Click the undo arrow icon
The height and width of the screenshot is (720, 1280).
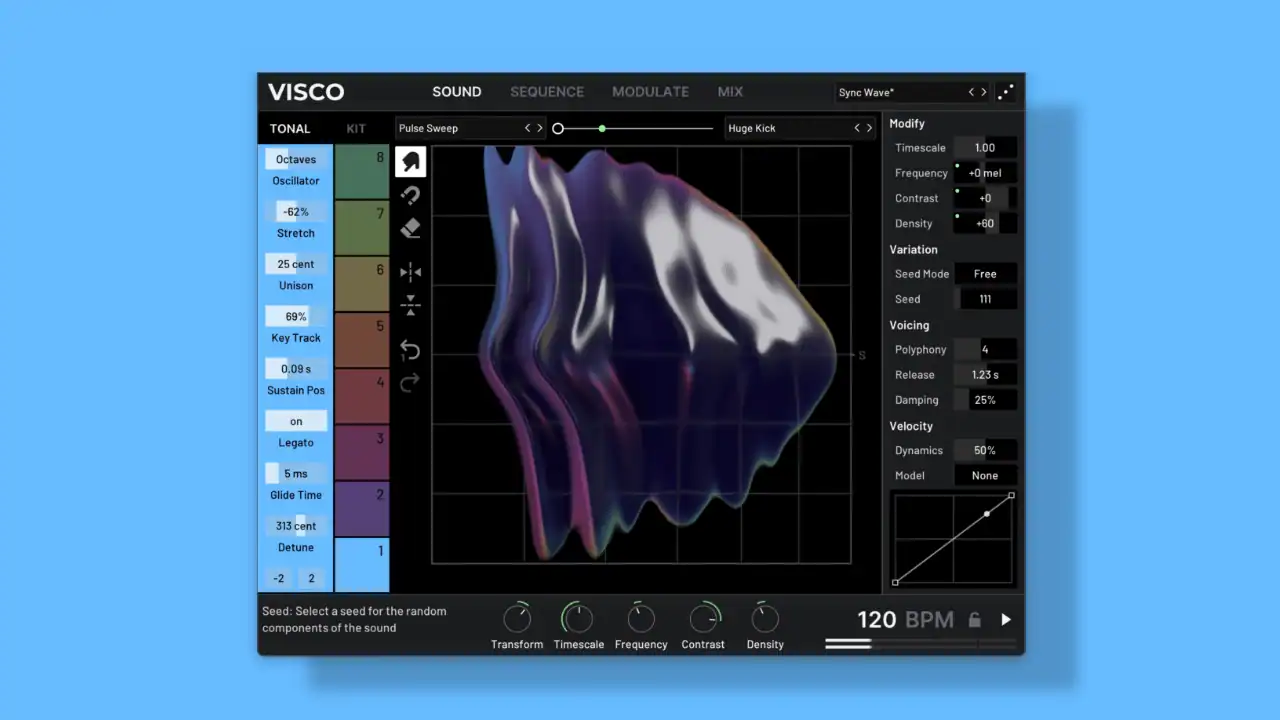(x=410, y=350)
